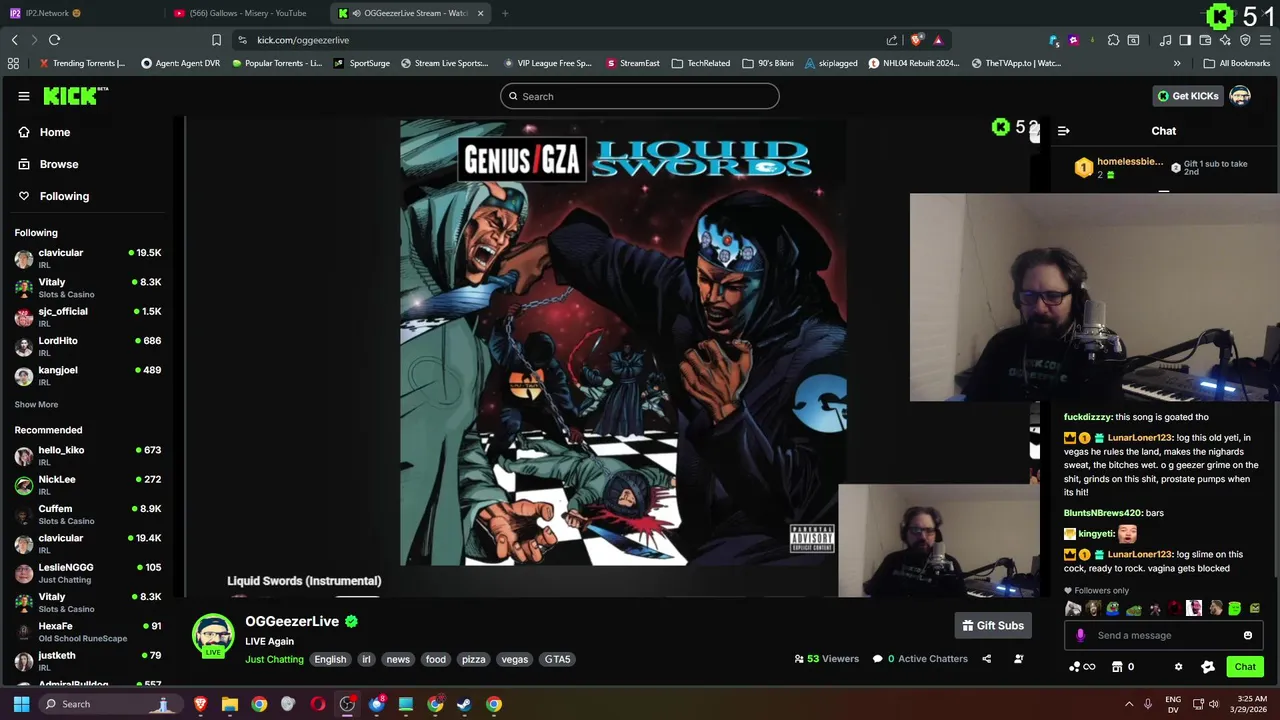Open the emoji picker in message box
This screenshot has height=720, width=1280.
[1247, 635]
